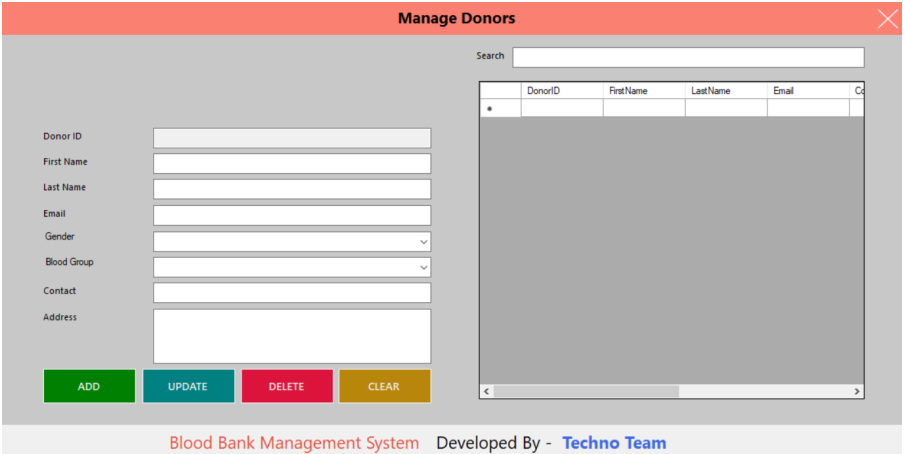The height and width of the screenshot is (454, 905).
Task: Click the Manage Donors title text
Action: [x=457, y=18]
